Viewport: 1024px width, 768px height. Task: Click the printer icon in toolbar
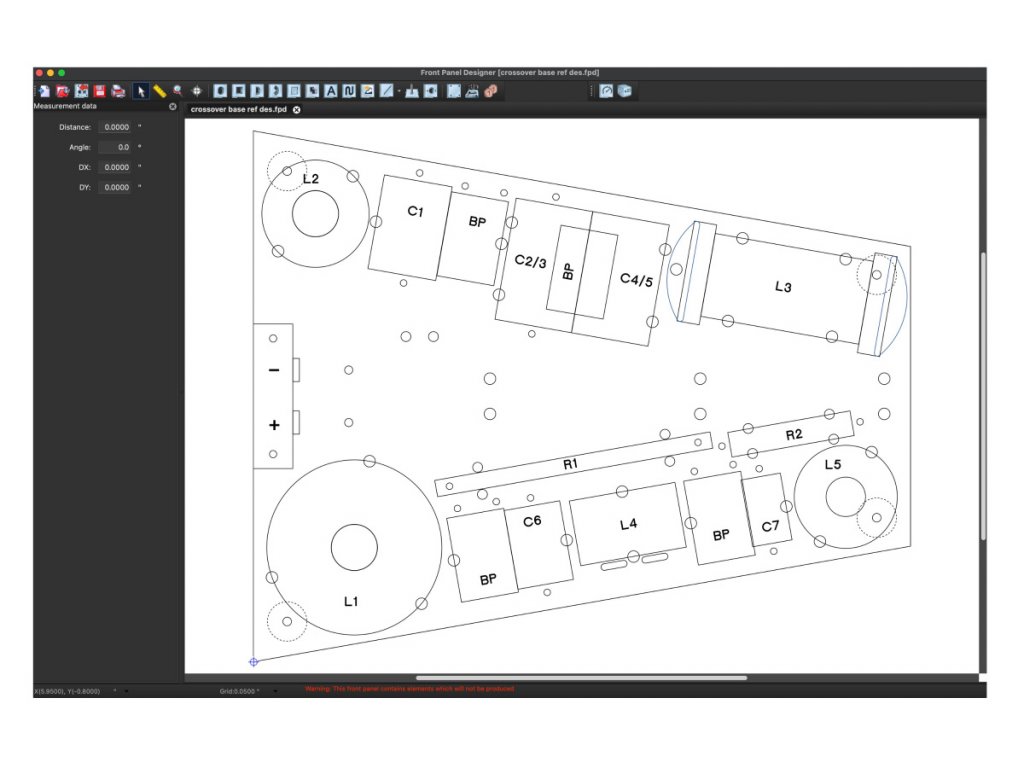[x=118, y=91]
